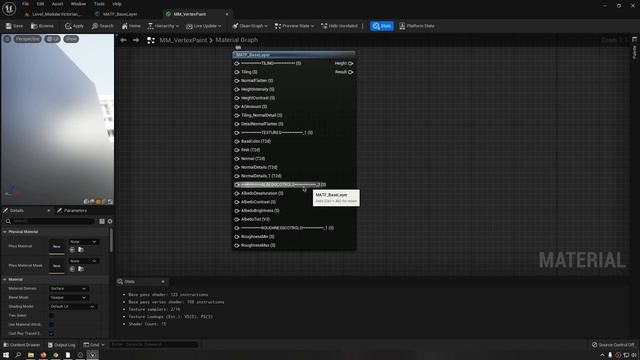Image resolution: width=640 pixels, height=360 pixels.
Task: Switch to the Parameters panel tab
Action: [72, 211]
